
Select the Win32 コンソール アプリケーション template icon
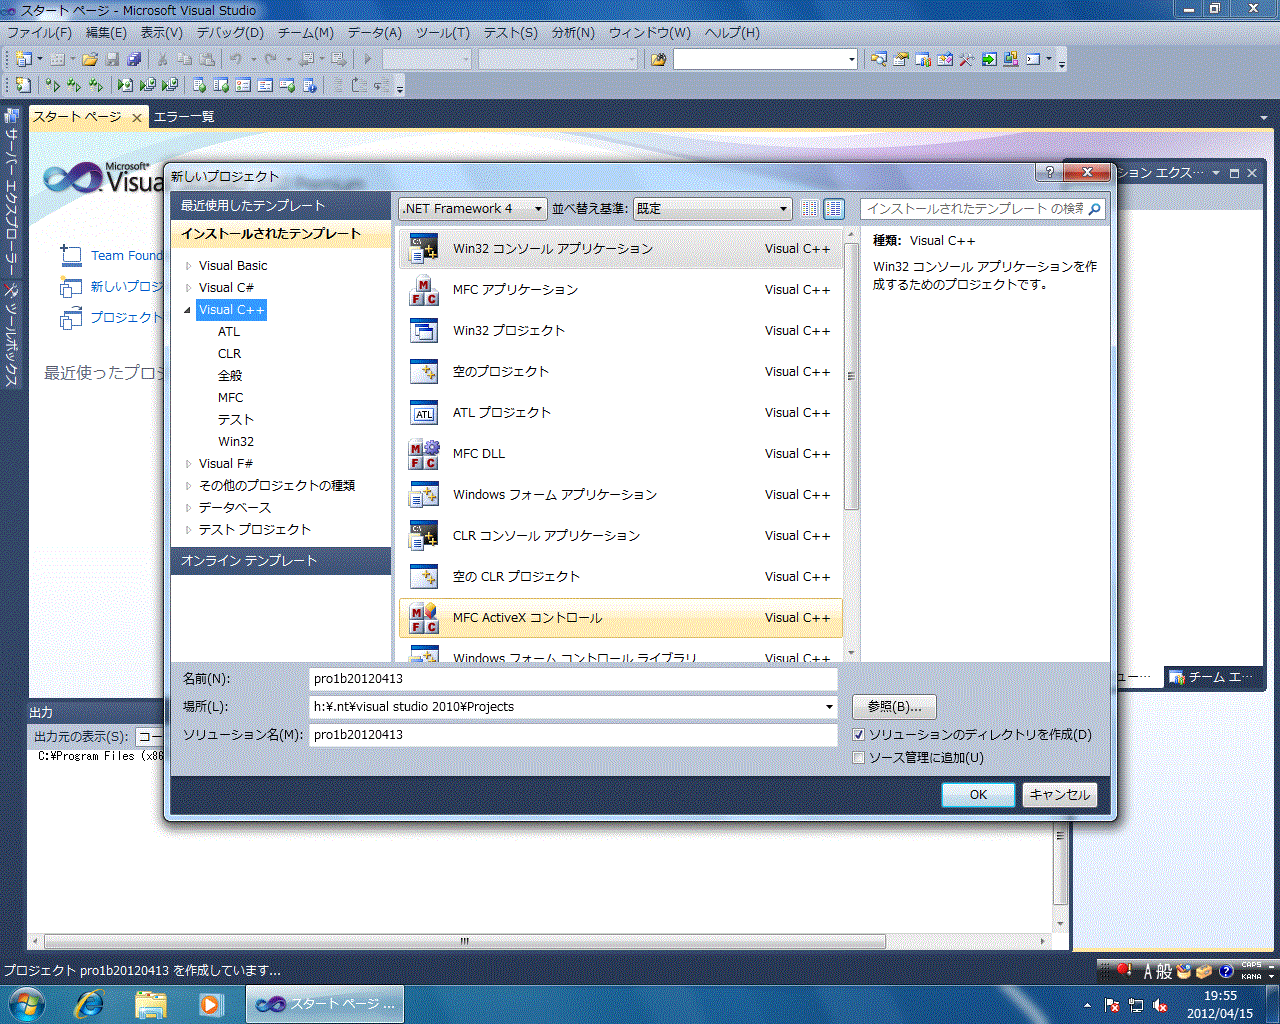point(424,249)
